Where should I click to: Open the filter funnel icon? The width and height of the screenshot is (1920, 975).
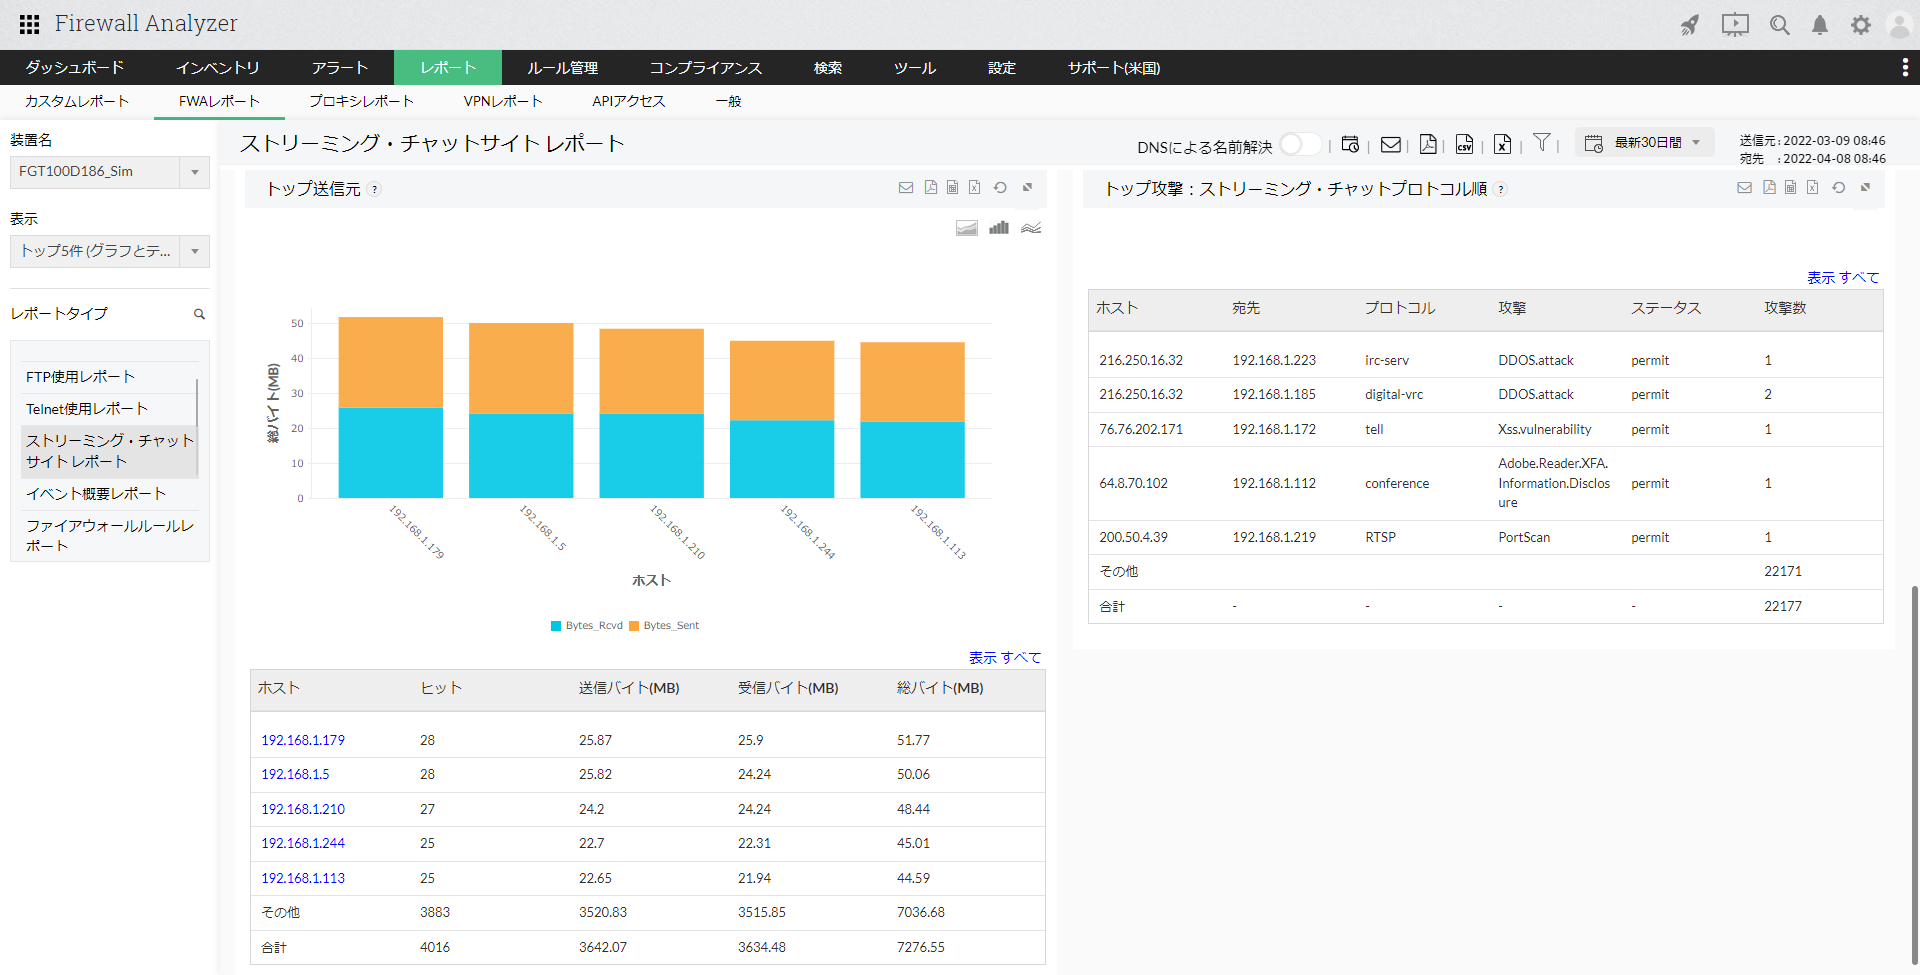point(1541,143)
